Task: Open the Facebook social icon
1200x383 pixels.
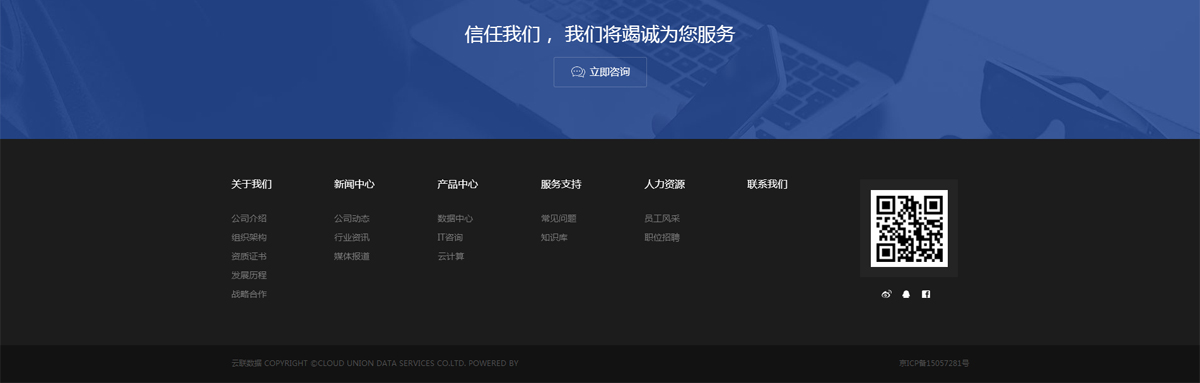Action: click(926, 294)
